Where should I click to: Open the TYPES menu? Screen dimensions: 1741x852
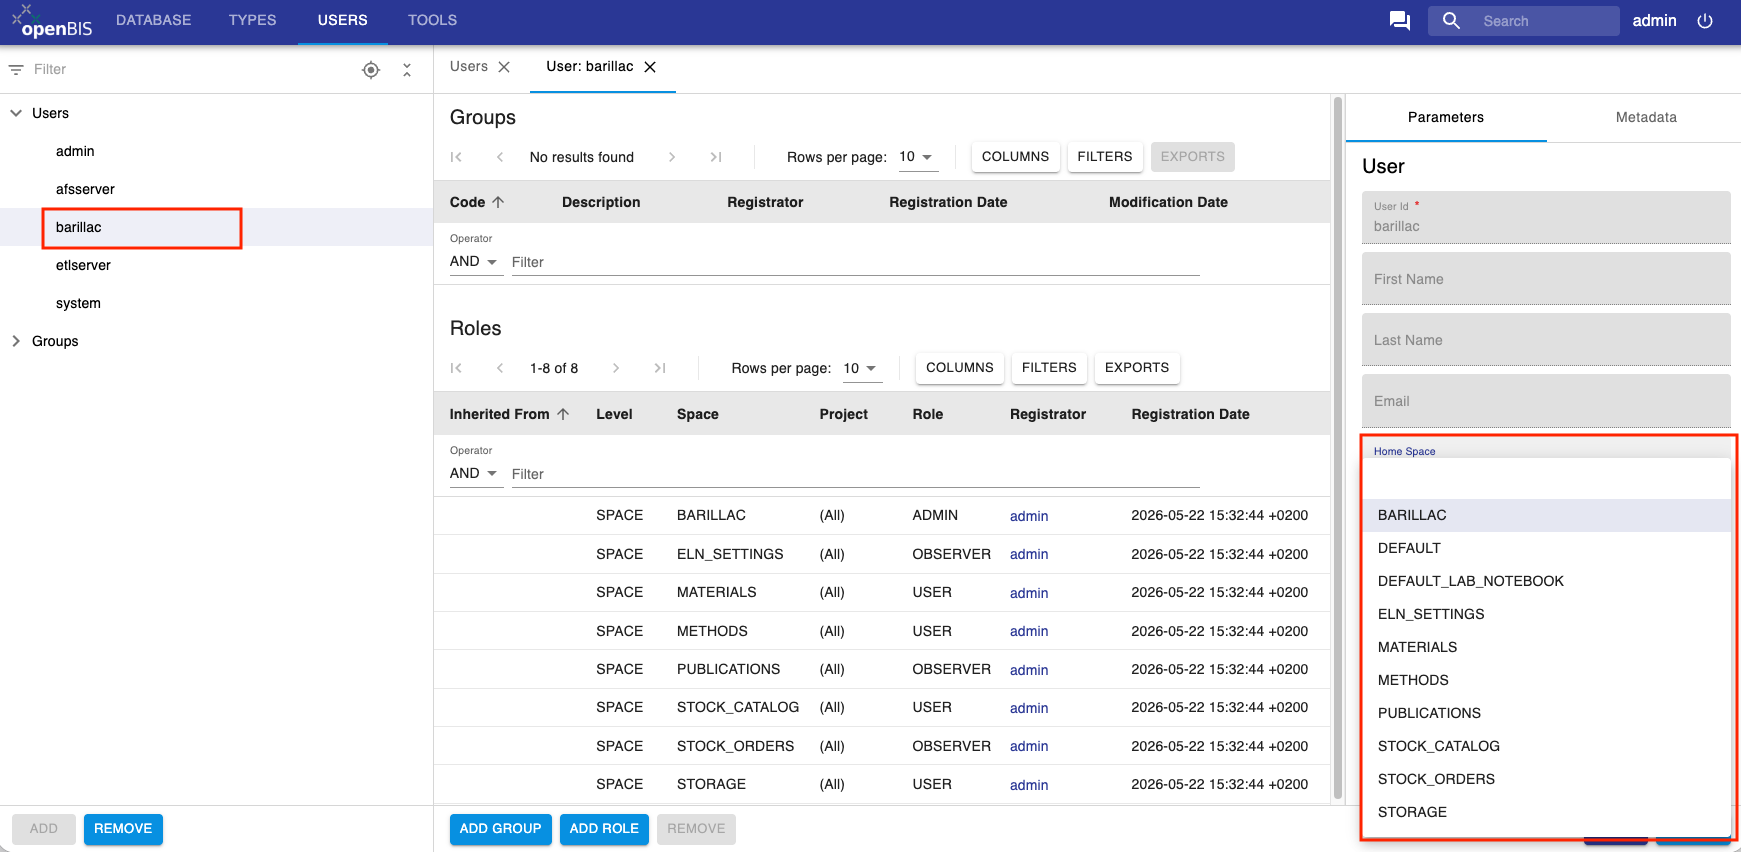click(x=252, y=20)
